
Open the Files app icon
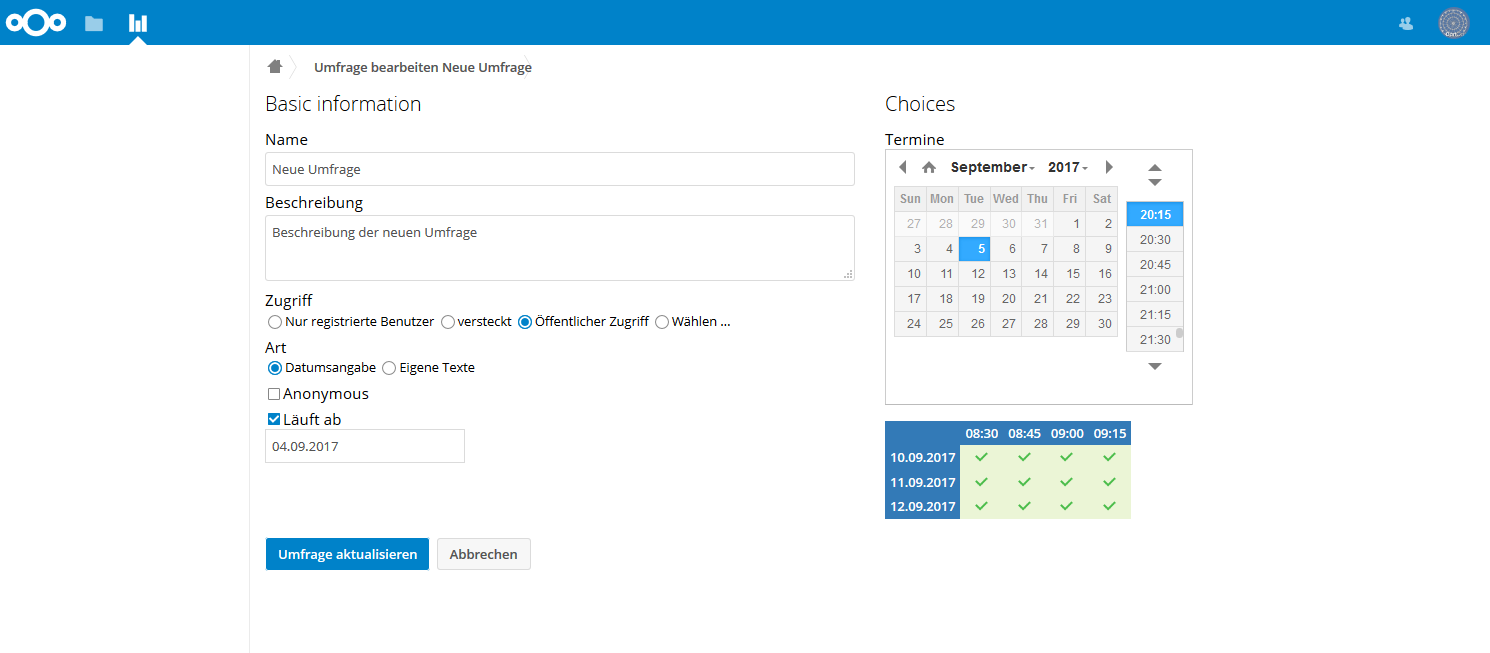(x=94, y=23)
